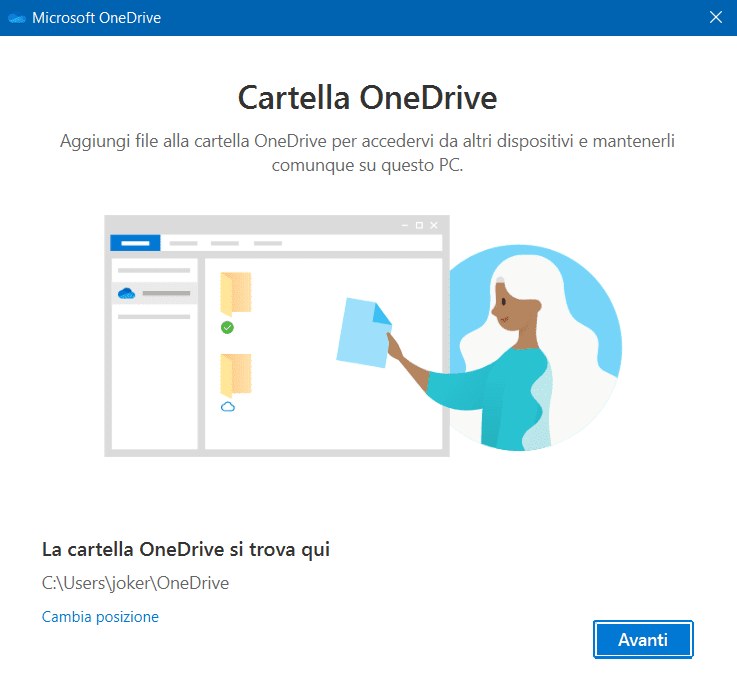Select the folder path C:\Users\joker\OneDrive
The height and width of the screenshot is (693, 737).
(135, 583)
